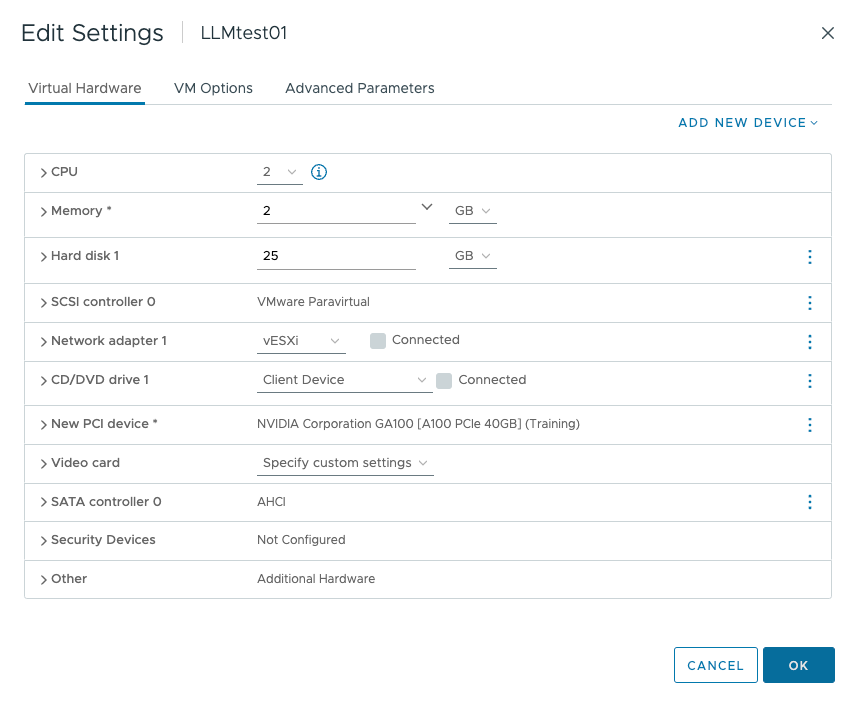Switch to the VM Options tab
Image resolution: width=854 pixels, height=705 pixels.
[213, 88]
